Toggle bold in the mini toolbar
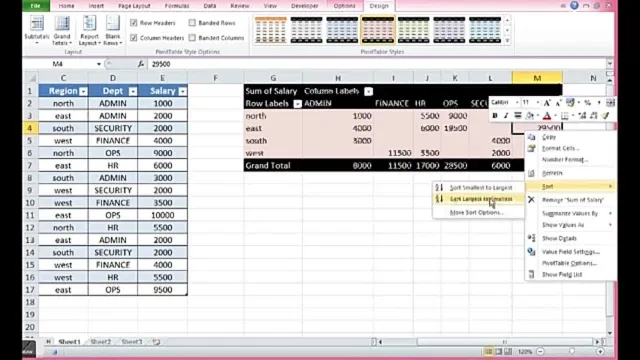The image size is (640, 360). point(495,116)
